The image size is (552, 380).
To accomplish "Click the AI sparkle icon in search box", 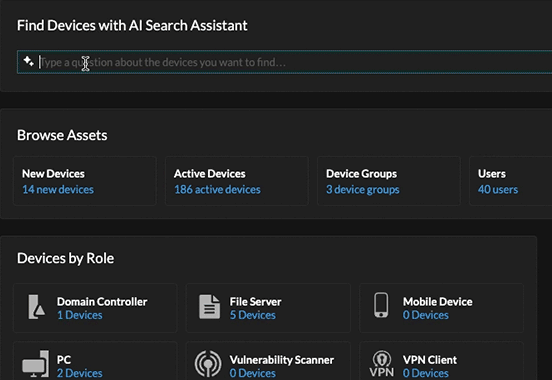I will tap(29, 62).
